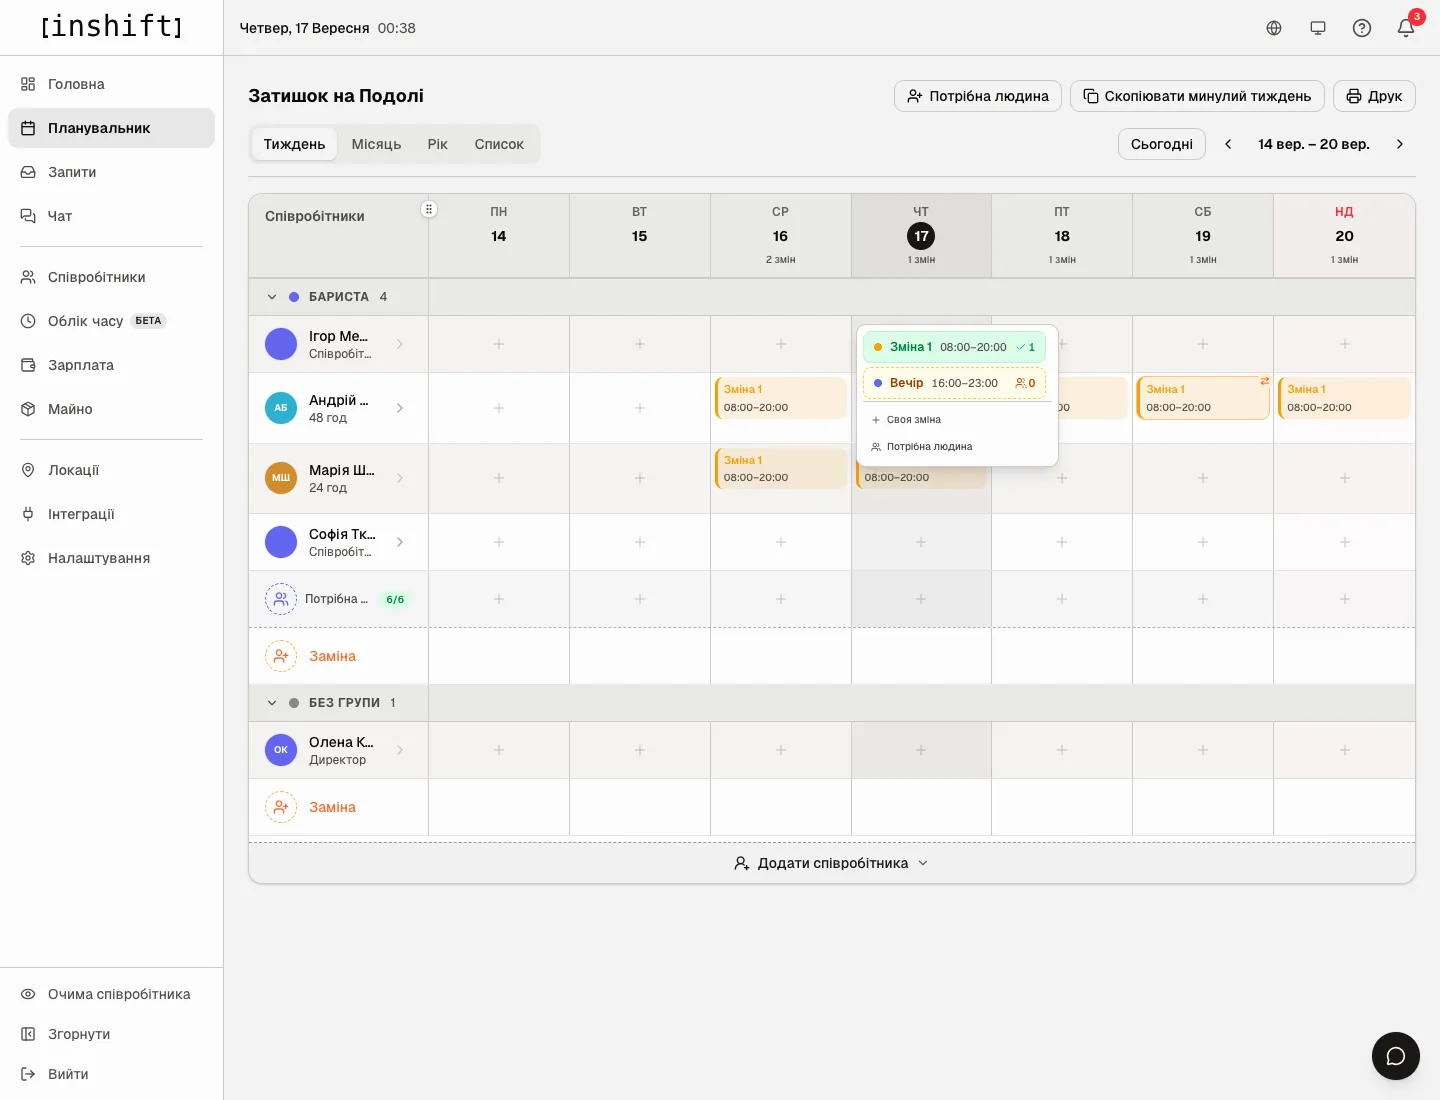Go to next week arrow
The width and height of the screenshot is (1440, 1100).
[x=1400, y=144]
